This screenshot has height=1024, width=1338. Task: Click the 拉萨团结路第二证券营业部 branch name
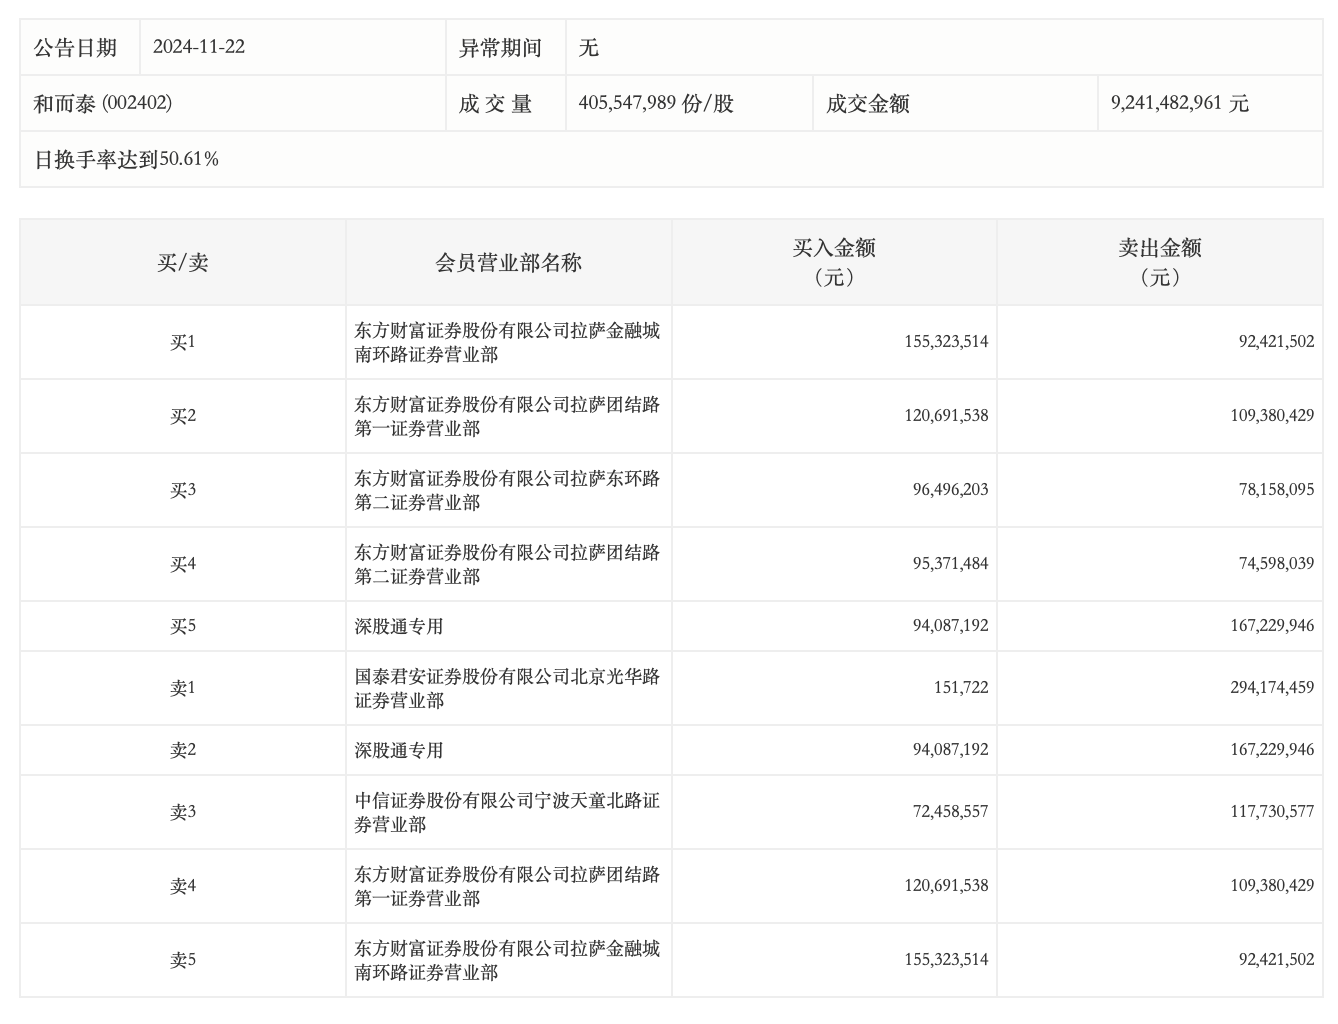tap(507, 565)
